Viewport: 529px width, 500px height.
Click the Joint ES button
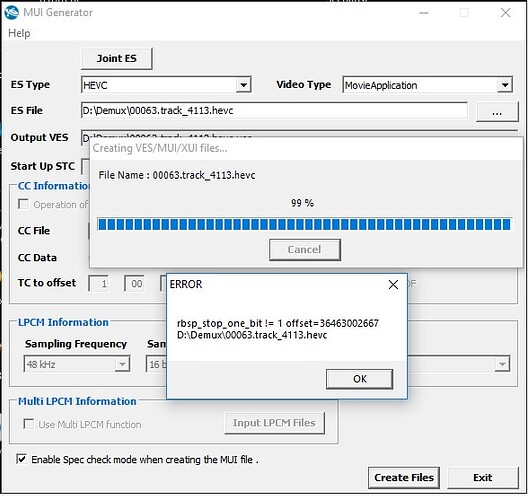[x=117, y=58]
